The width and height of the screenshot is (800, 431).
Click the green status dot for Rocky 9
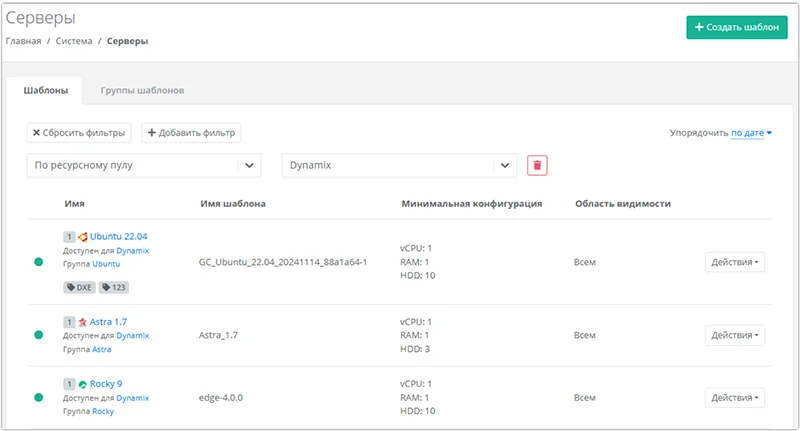click(39, 397)
